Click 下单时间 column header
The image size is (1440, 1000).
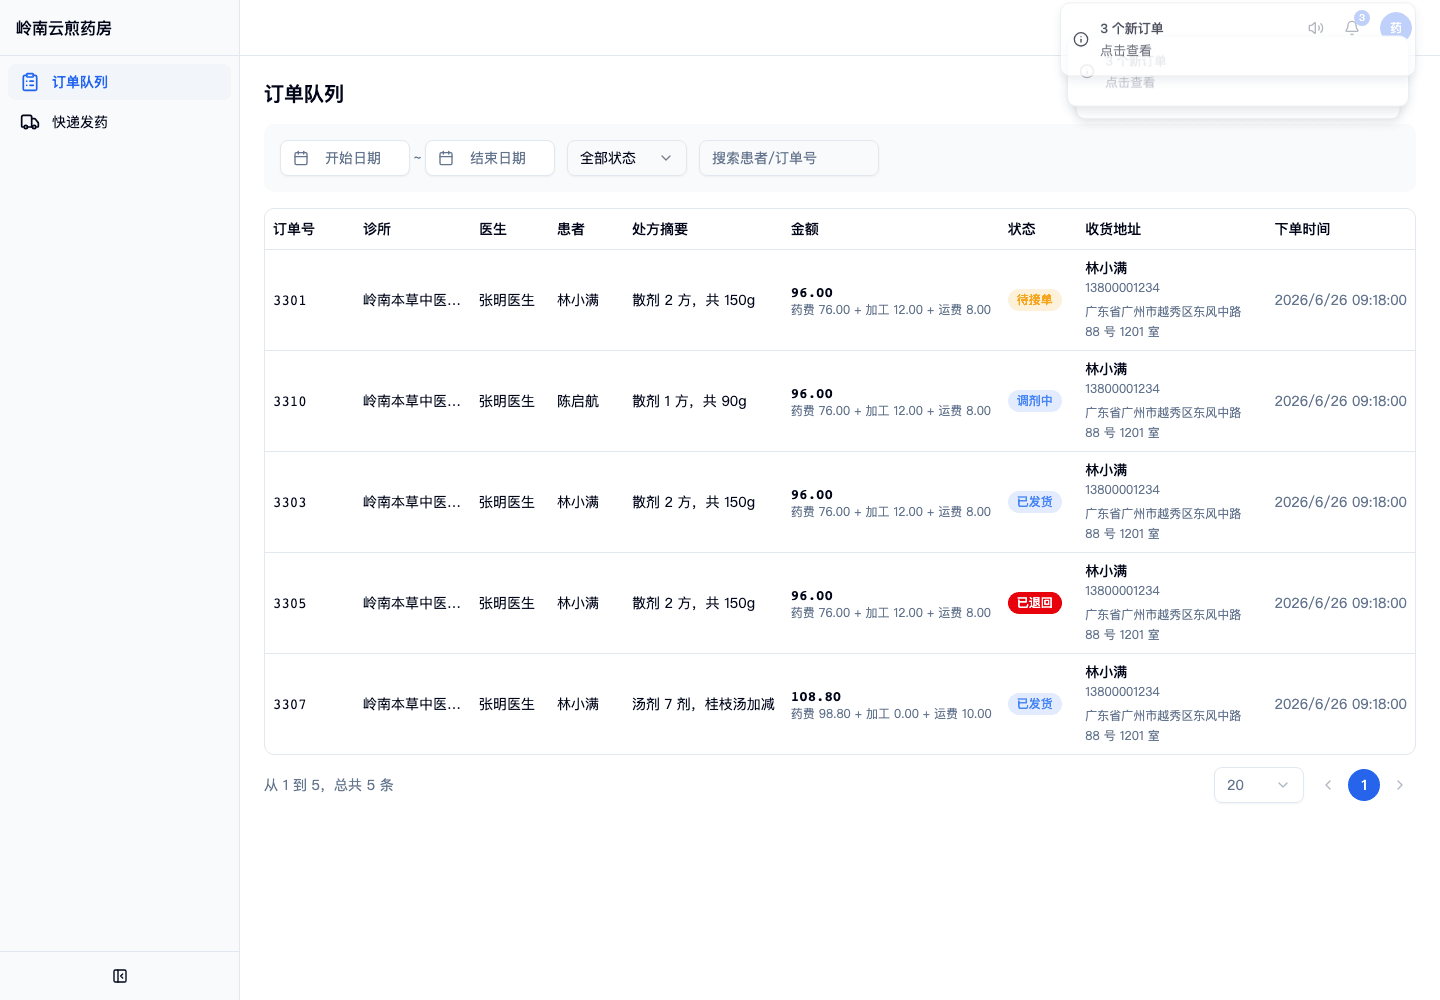[x=1303, y=229]
